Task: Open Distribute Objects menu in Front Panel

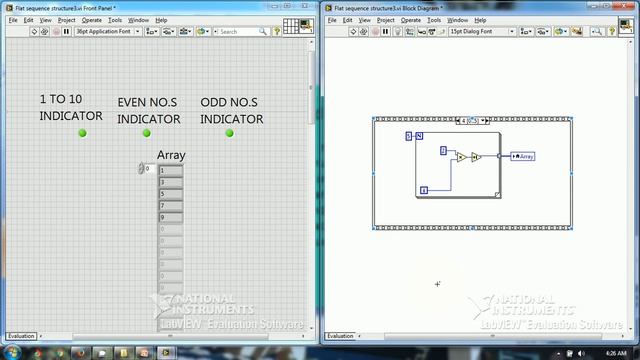Action: click(169, 31)
